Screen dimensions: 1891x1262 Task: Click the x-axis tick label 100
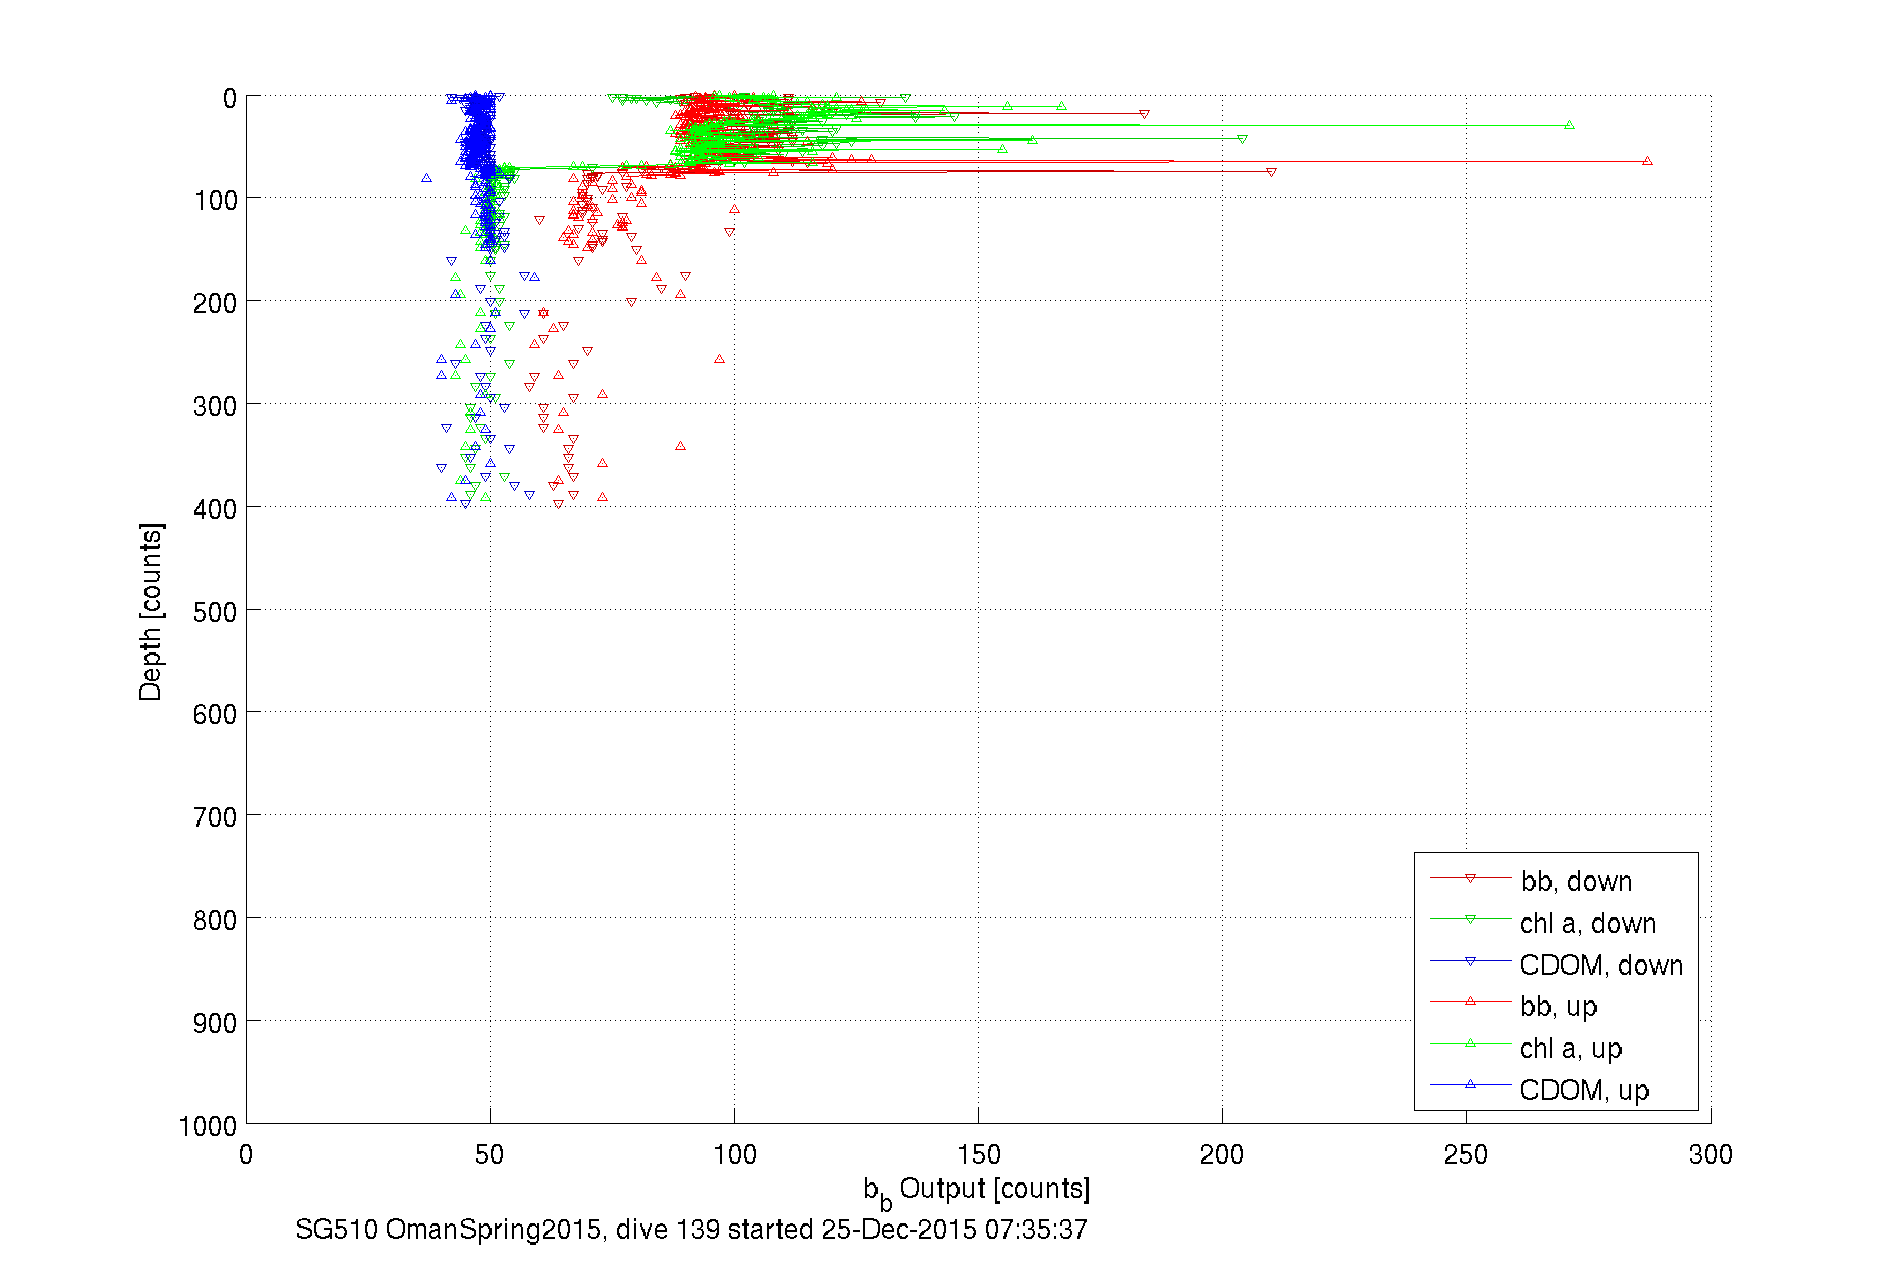point(734,1155)
